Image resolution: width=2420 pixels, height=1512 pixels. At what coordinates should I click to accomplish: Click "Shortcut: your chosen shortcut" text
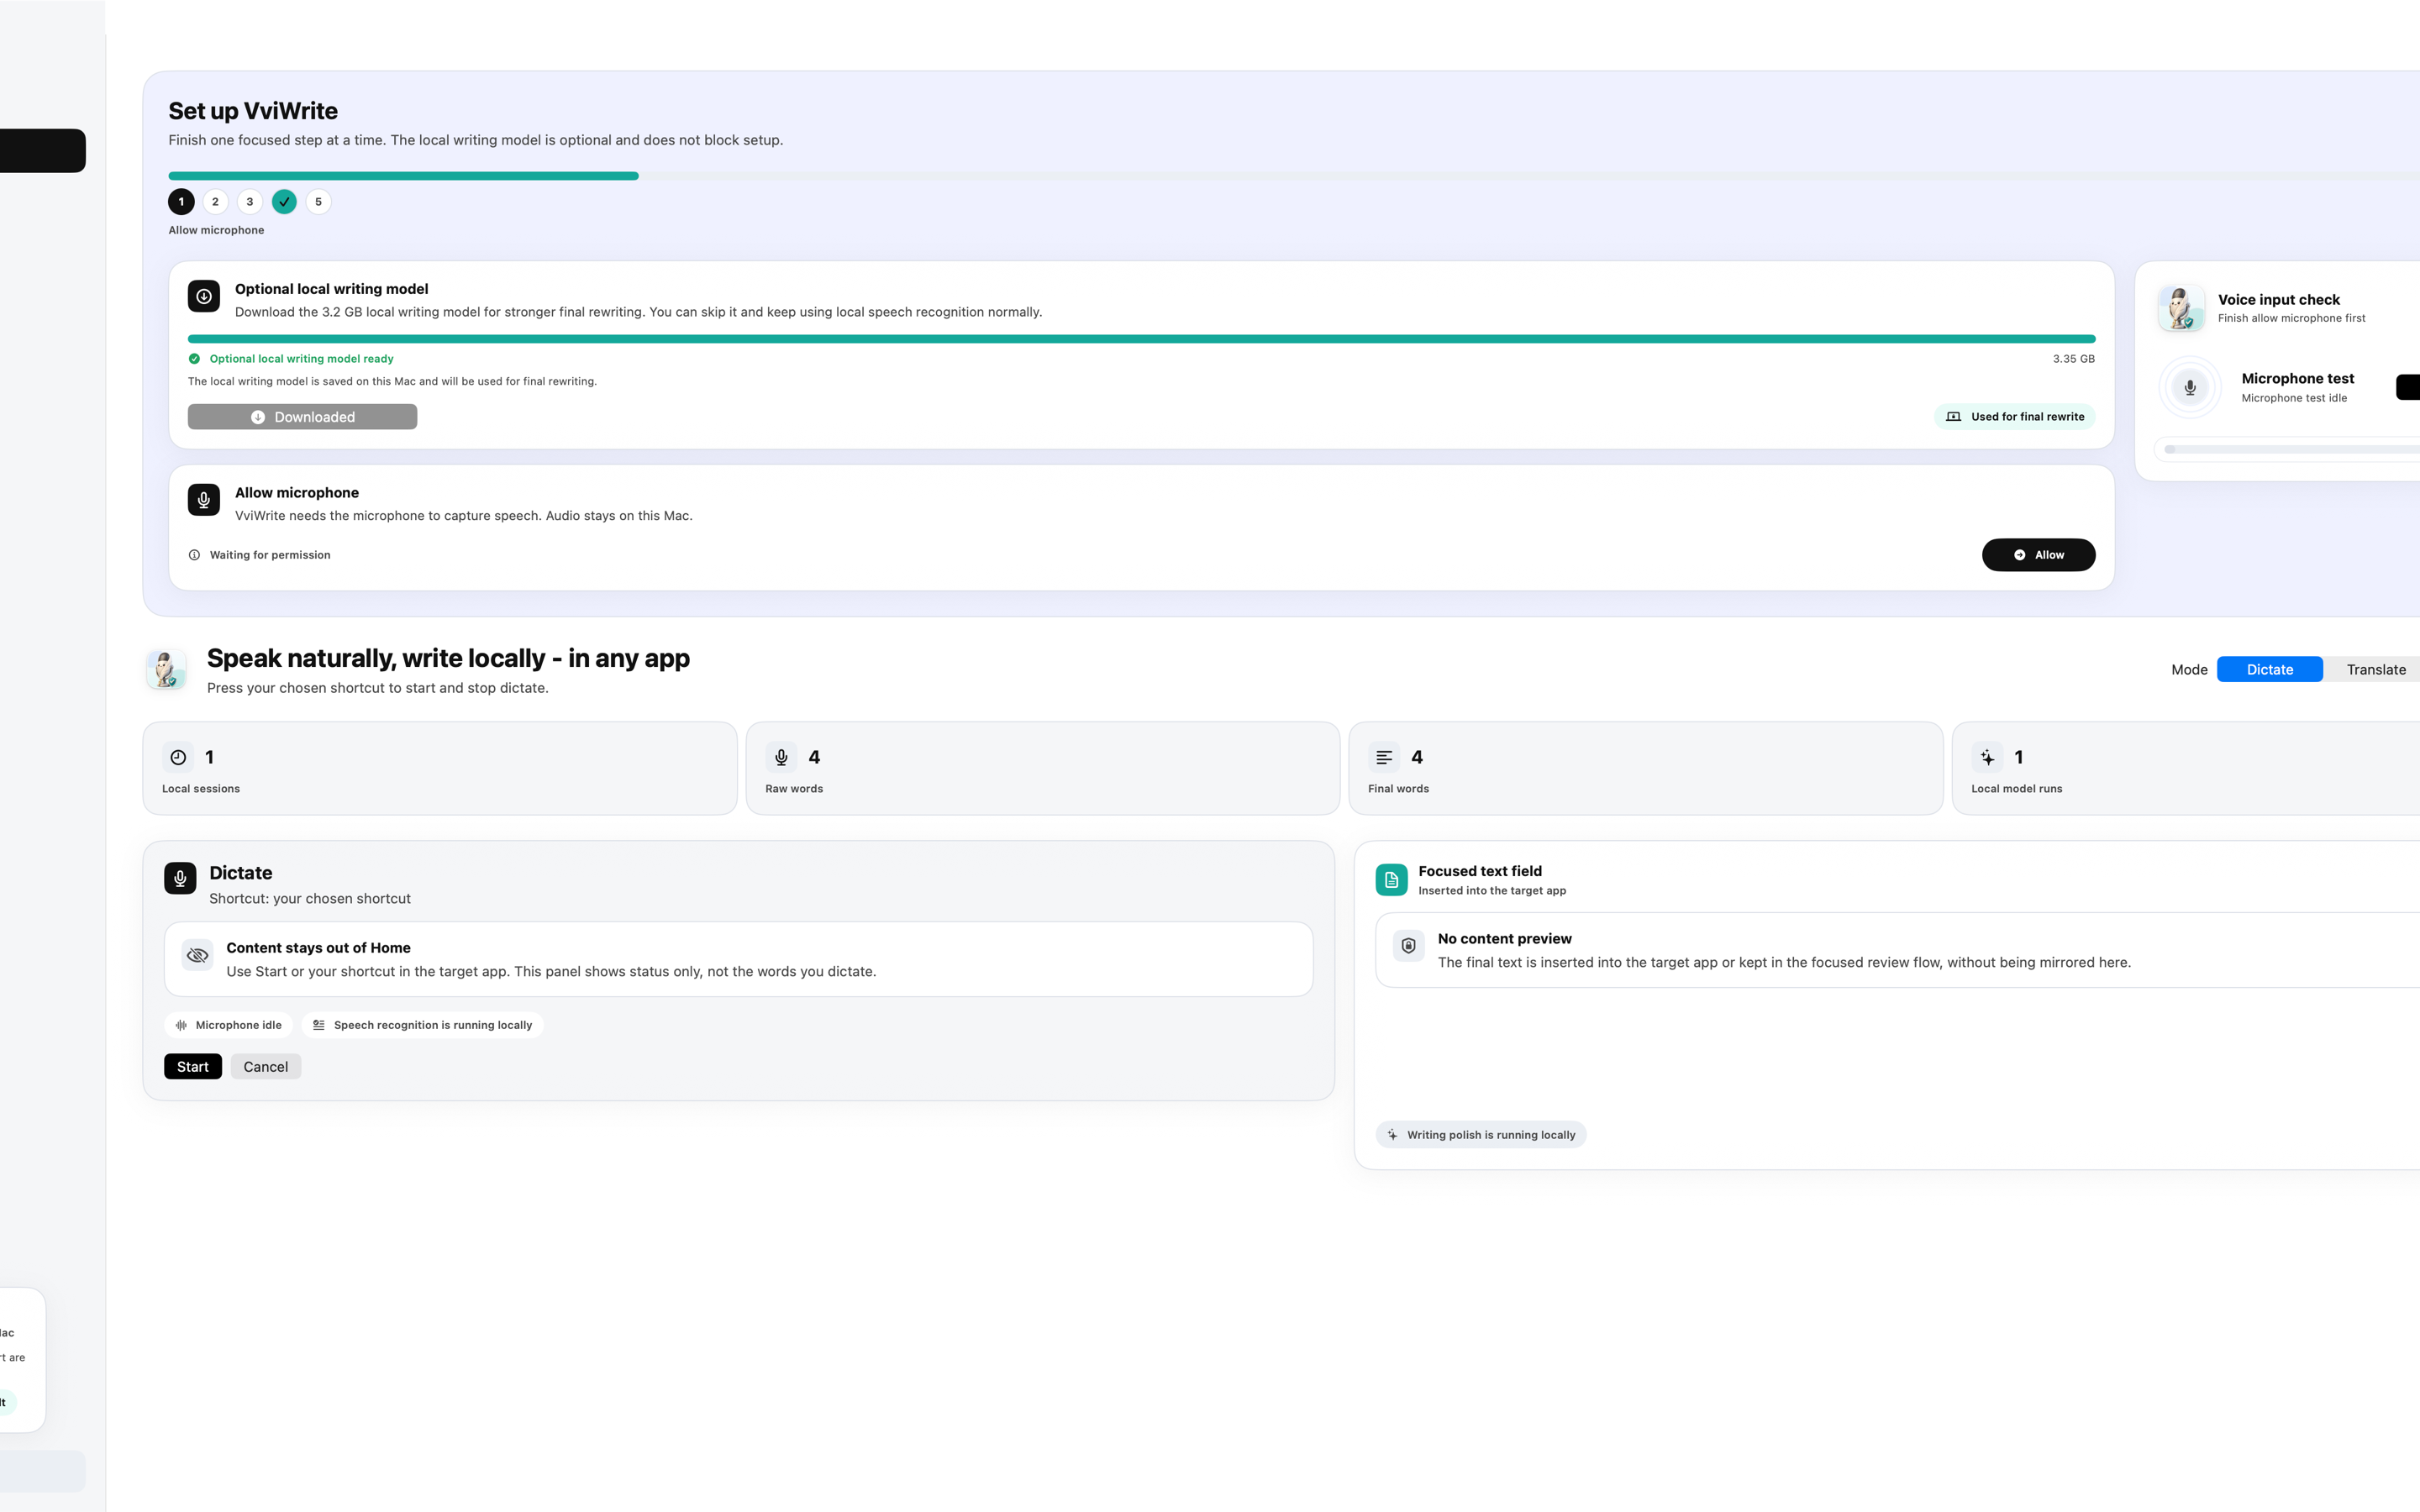tap(310, 899)
